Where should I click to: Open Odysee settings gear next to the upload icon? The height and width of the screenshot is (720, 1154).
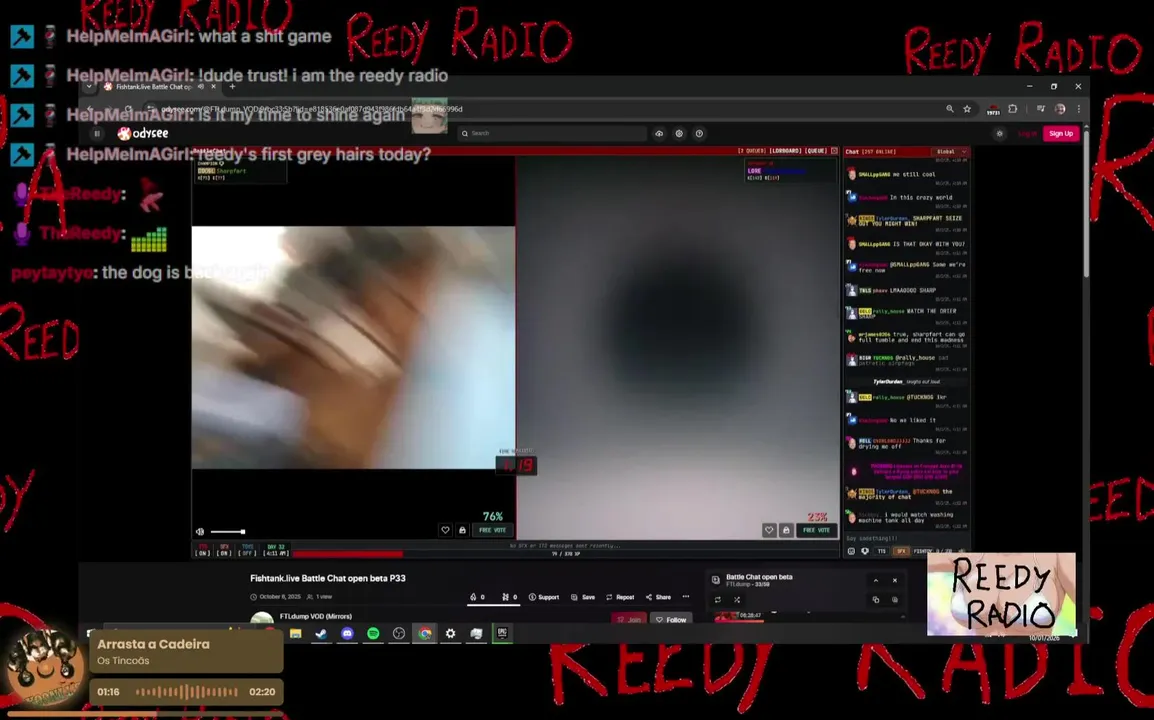[679, 133]
